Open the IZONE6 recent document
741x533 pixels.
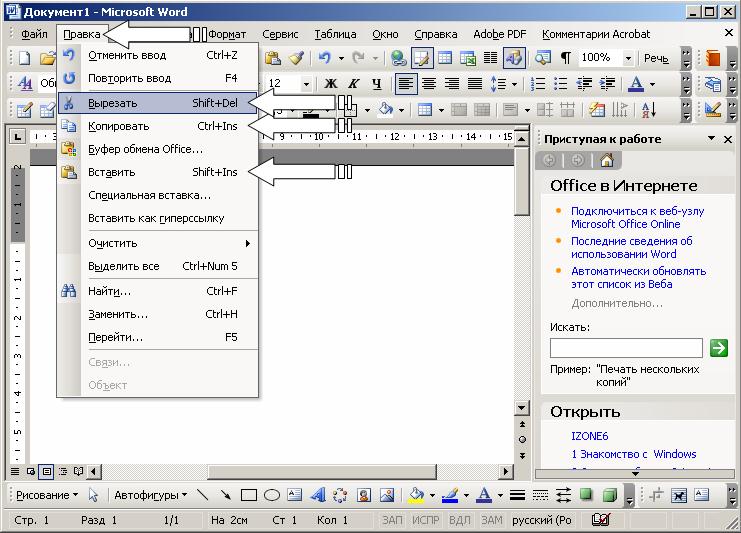point(589,436)
